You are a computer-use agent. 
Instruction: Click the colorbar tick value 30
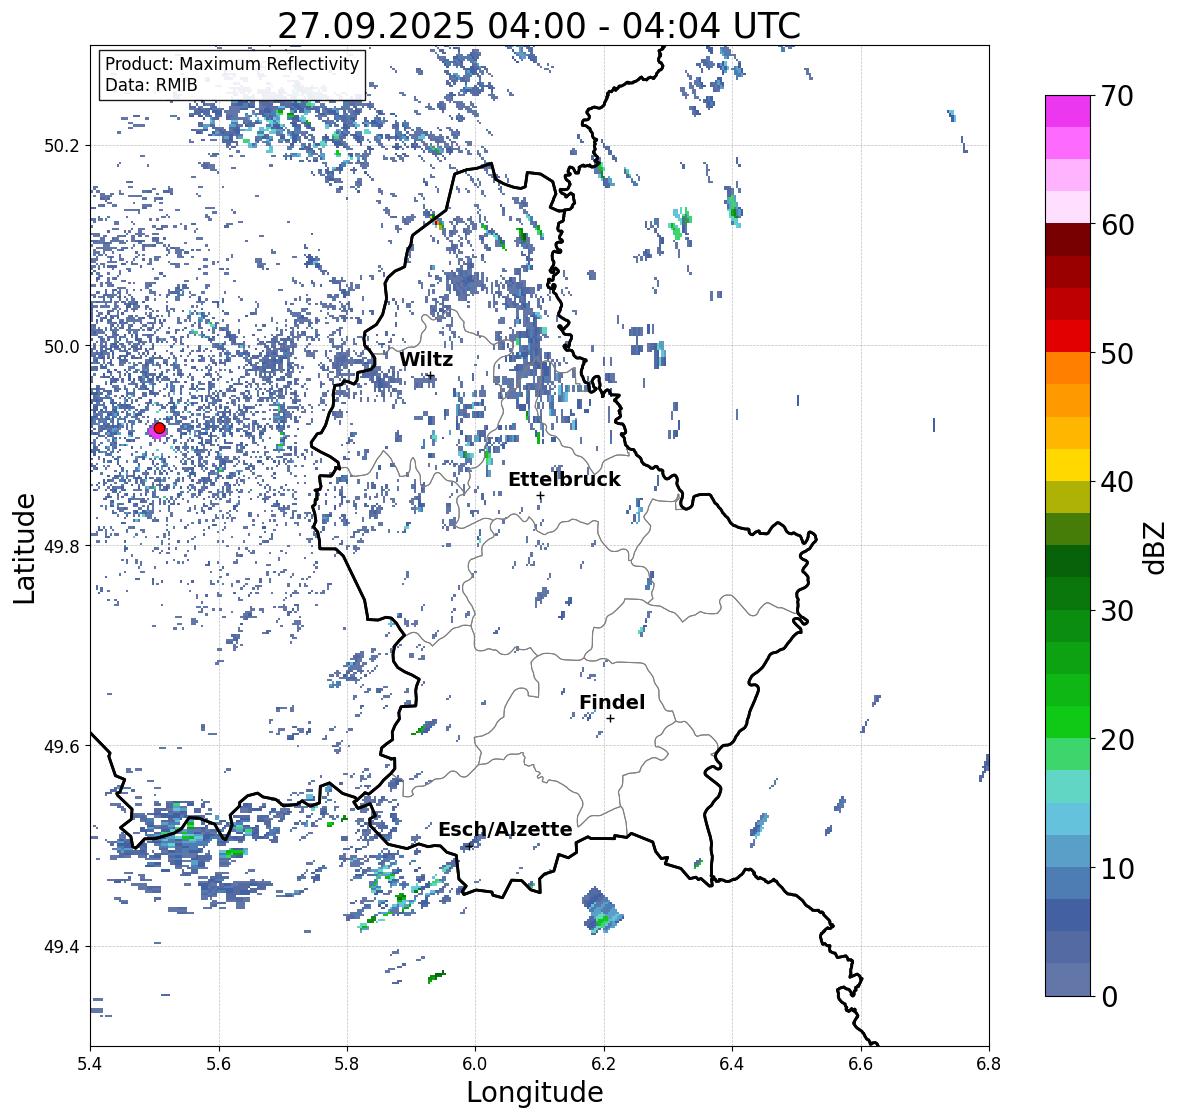1117,610
